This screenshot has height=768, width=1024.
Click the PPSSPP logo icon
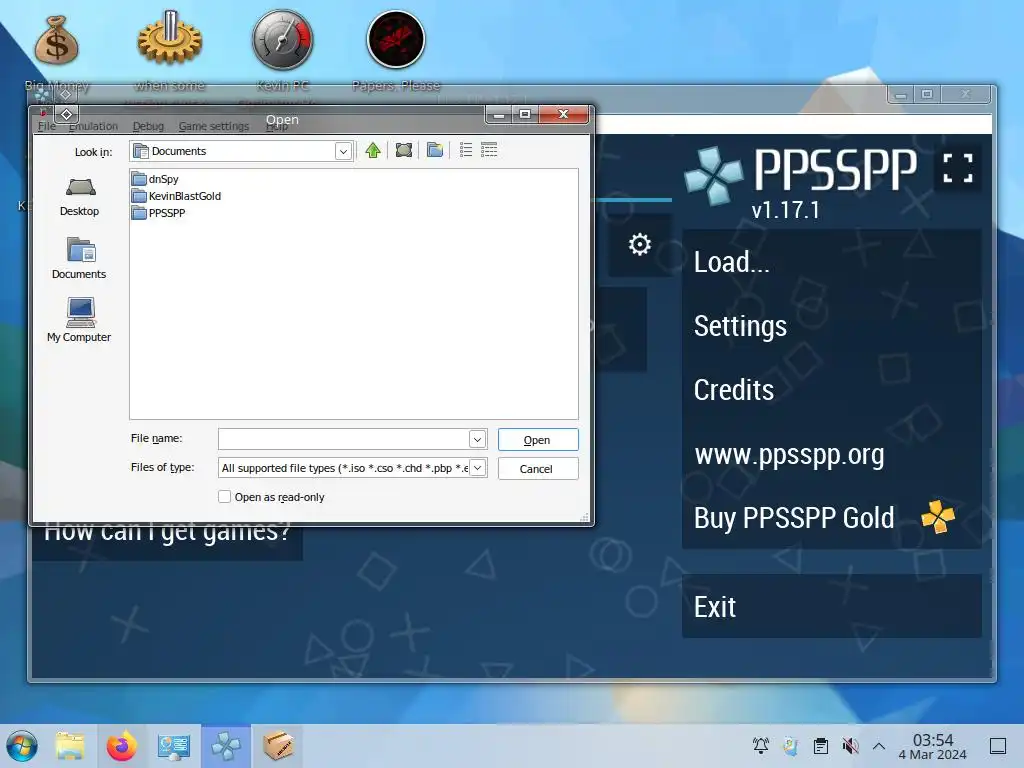713,175
